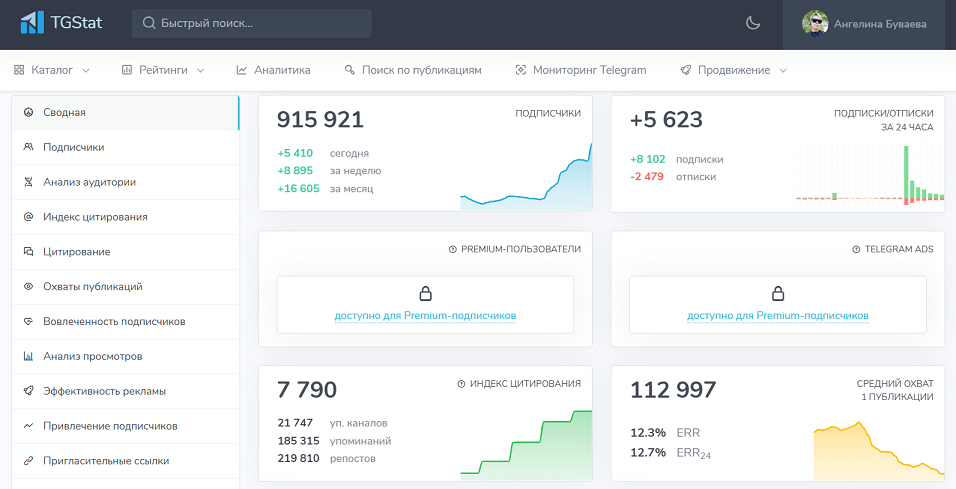The image size is (956, 489).
Task: Click the subscribers growth chart
Action: [525, 180]
